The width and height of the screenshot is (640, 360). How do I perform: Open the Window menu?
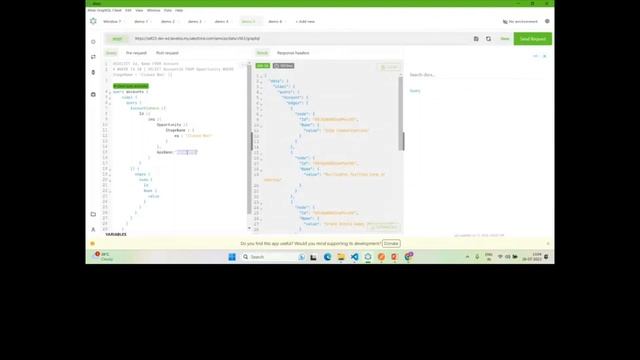(x=153, y=10)
